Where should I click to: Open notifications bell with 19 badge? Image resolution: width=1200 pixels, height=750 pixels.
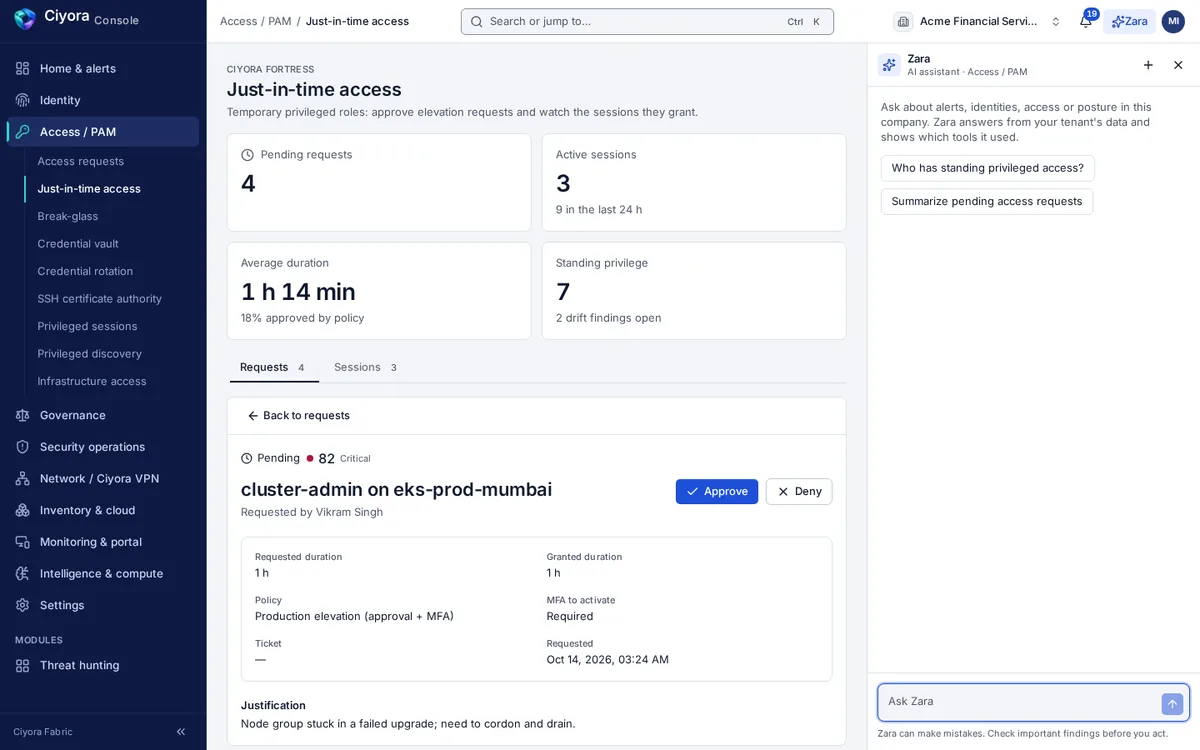[1086, 21]
